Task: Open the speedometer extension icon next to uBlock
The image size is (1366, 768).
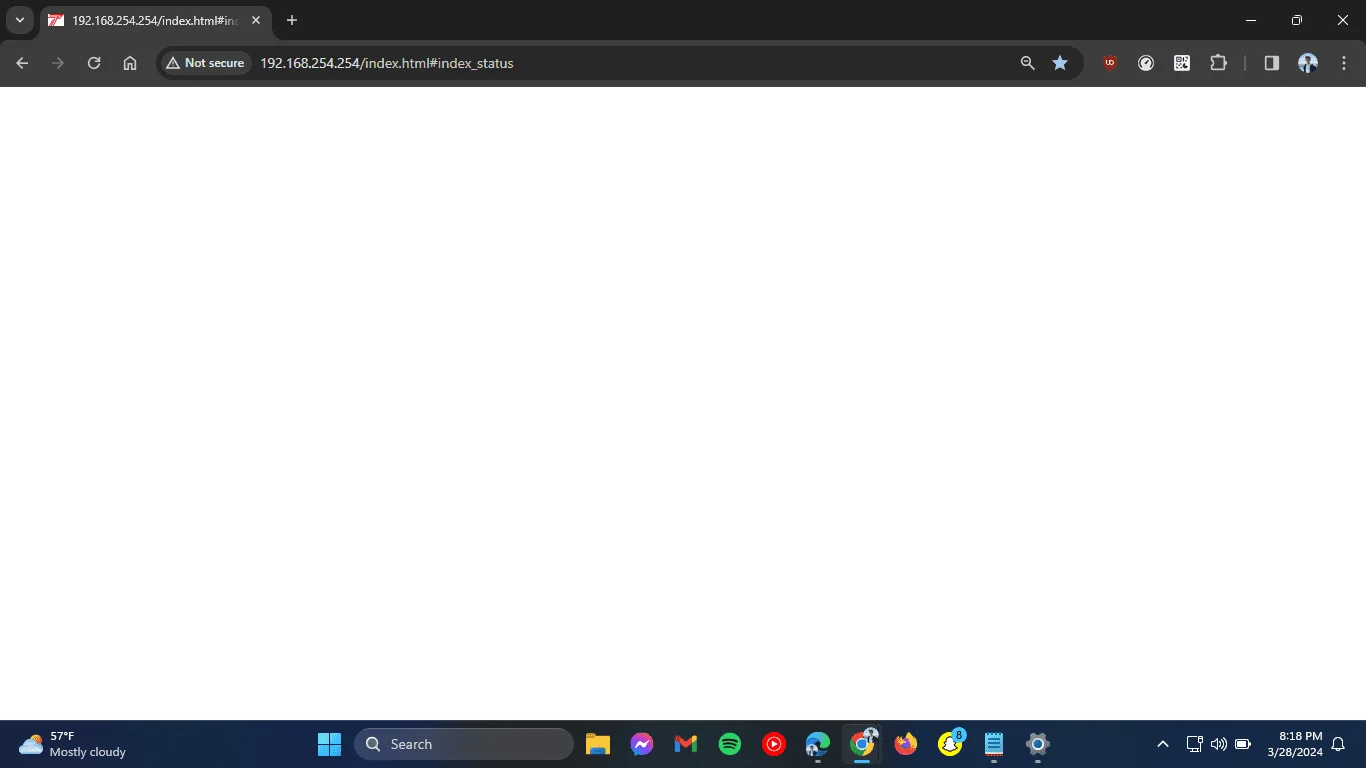Action: 1146,63
